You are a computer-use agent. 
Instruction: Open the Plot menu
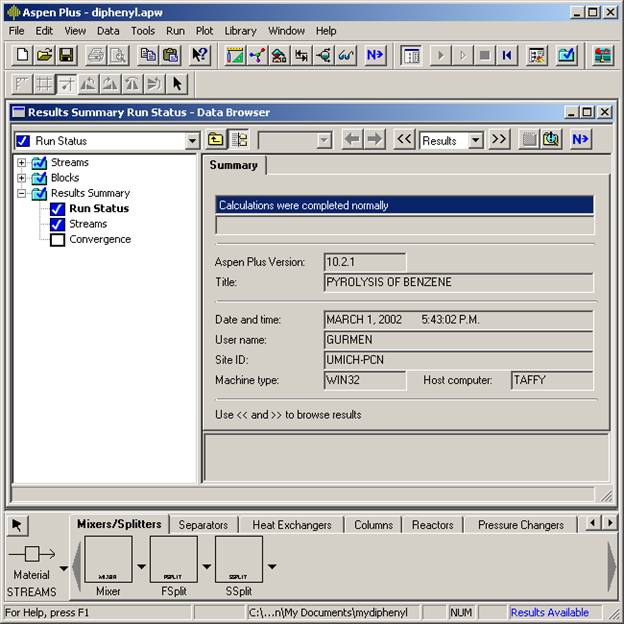[204, 31]
